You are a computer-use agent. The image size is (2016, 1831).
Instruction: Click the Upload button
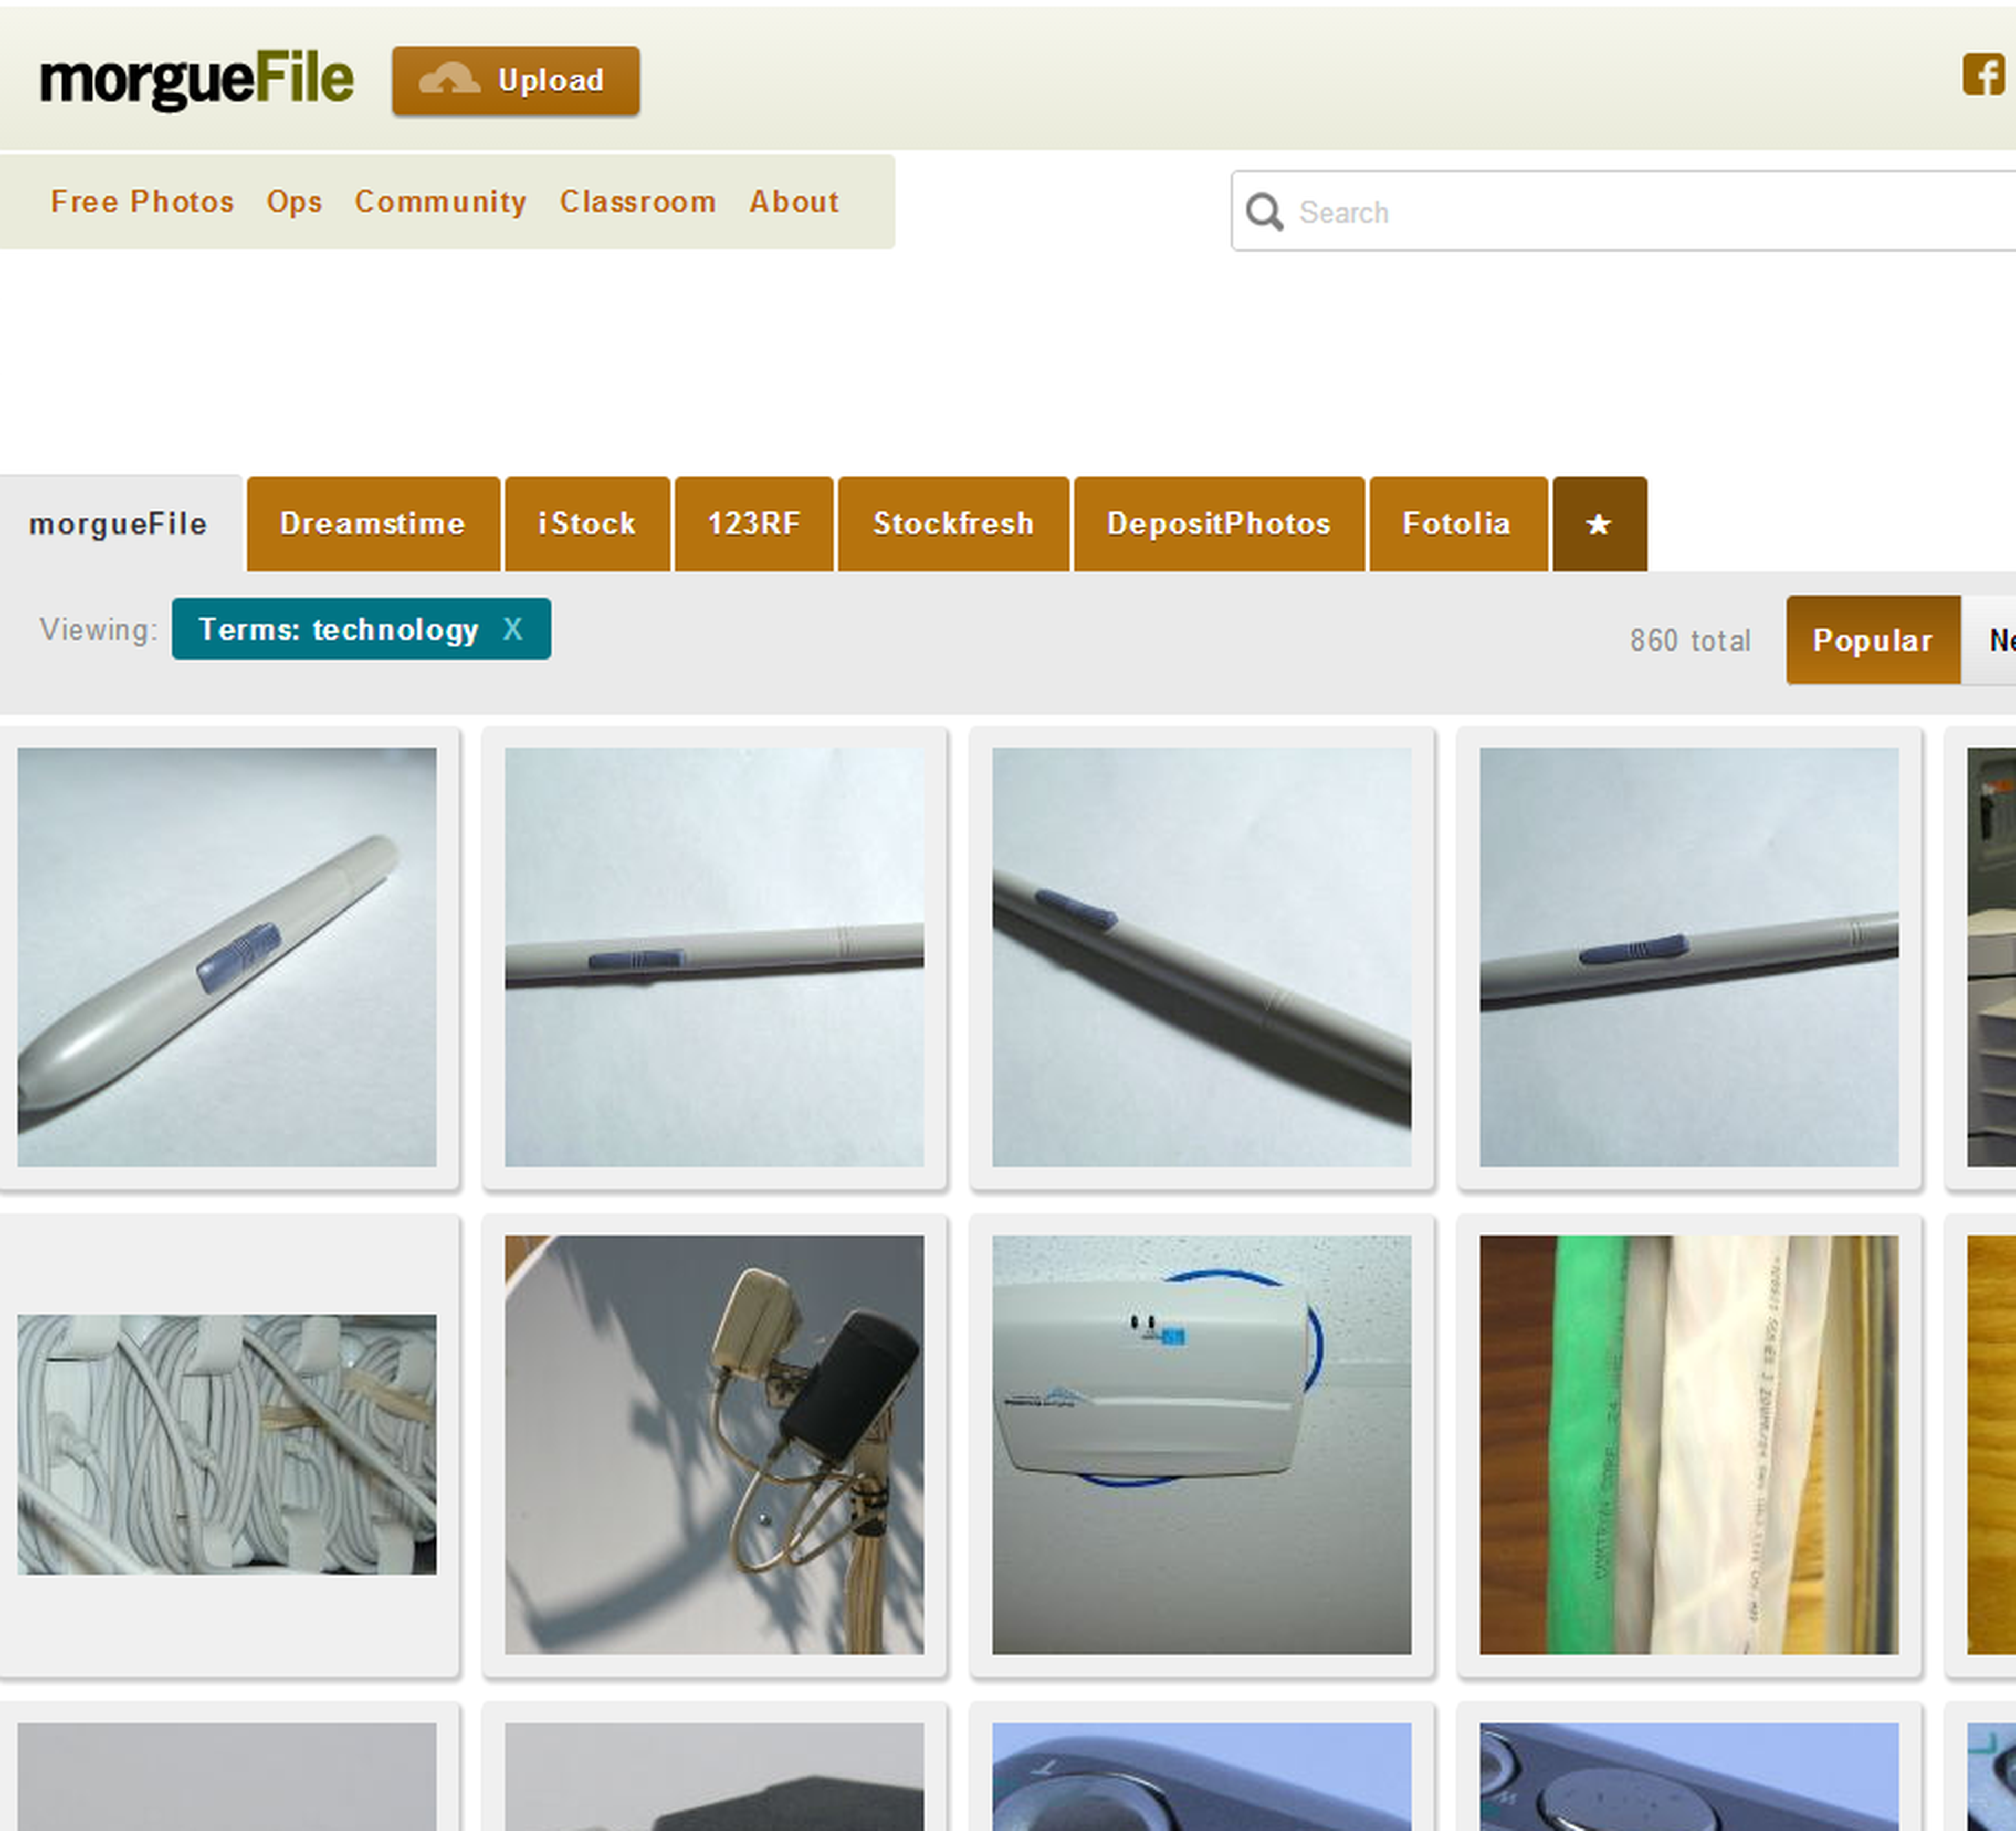(x=516, y=80)
